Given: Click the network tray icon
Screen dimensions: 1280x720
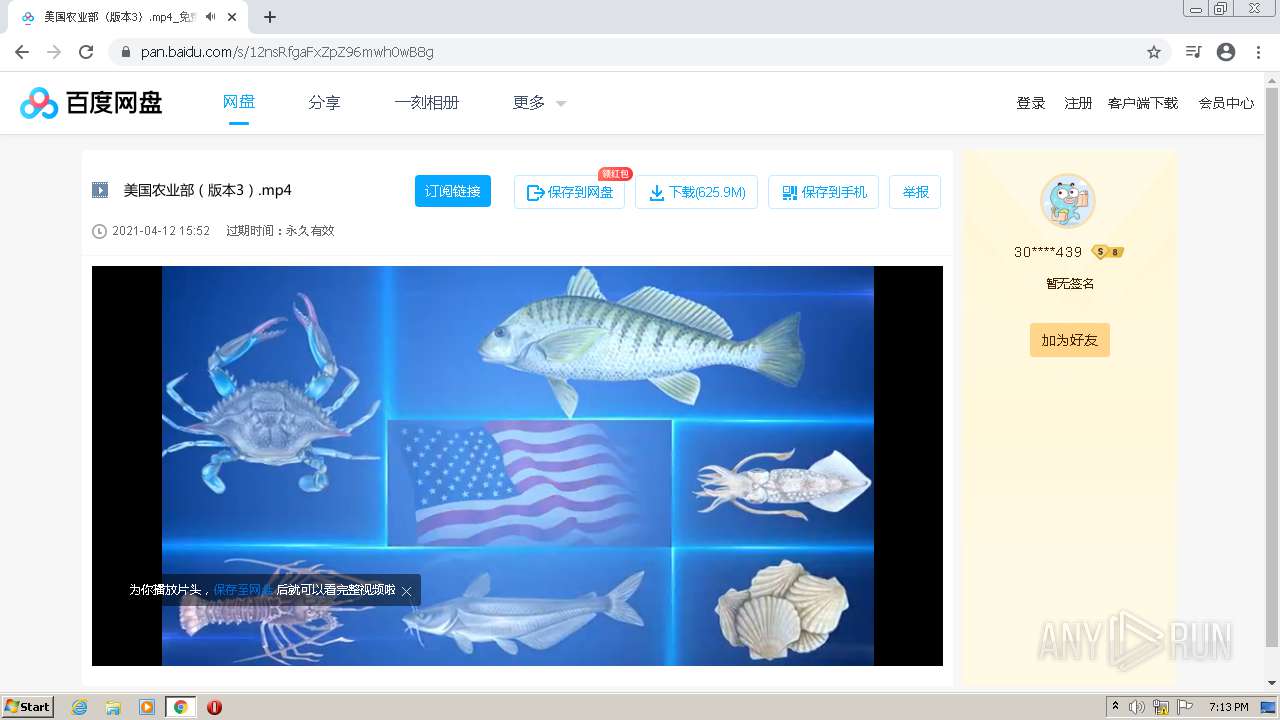Looking at the screenshot, I should click(x=1161, y=707).
